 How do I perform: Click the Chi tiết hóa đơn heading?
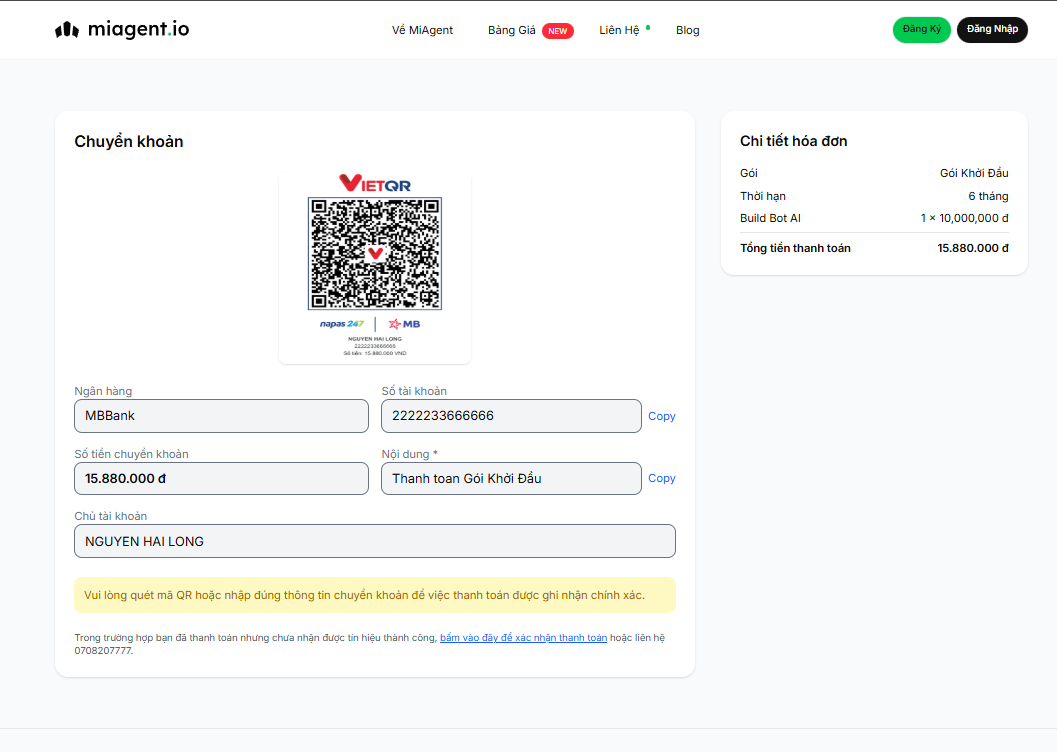[x=793, y=141]
